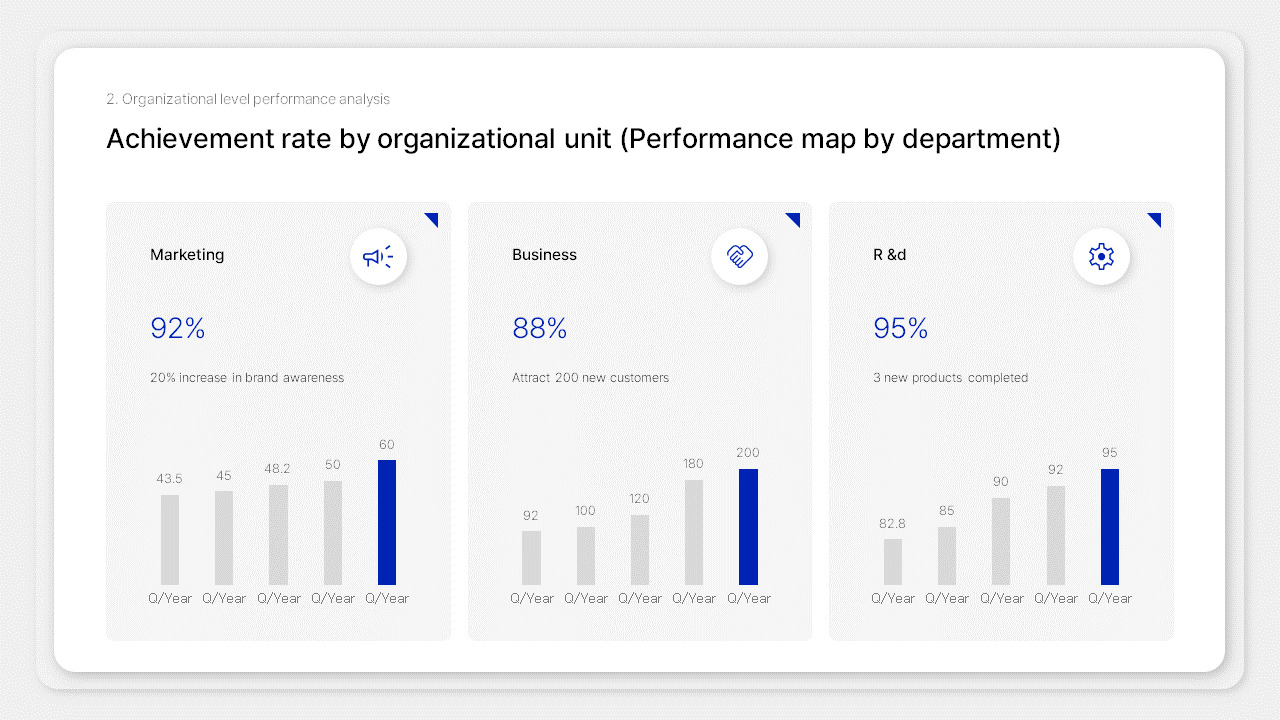Screen dimensions: 1280x720
Task: Click the section label numbered 2 above the title
Action: [x=247, y=99]
